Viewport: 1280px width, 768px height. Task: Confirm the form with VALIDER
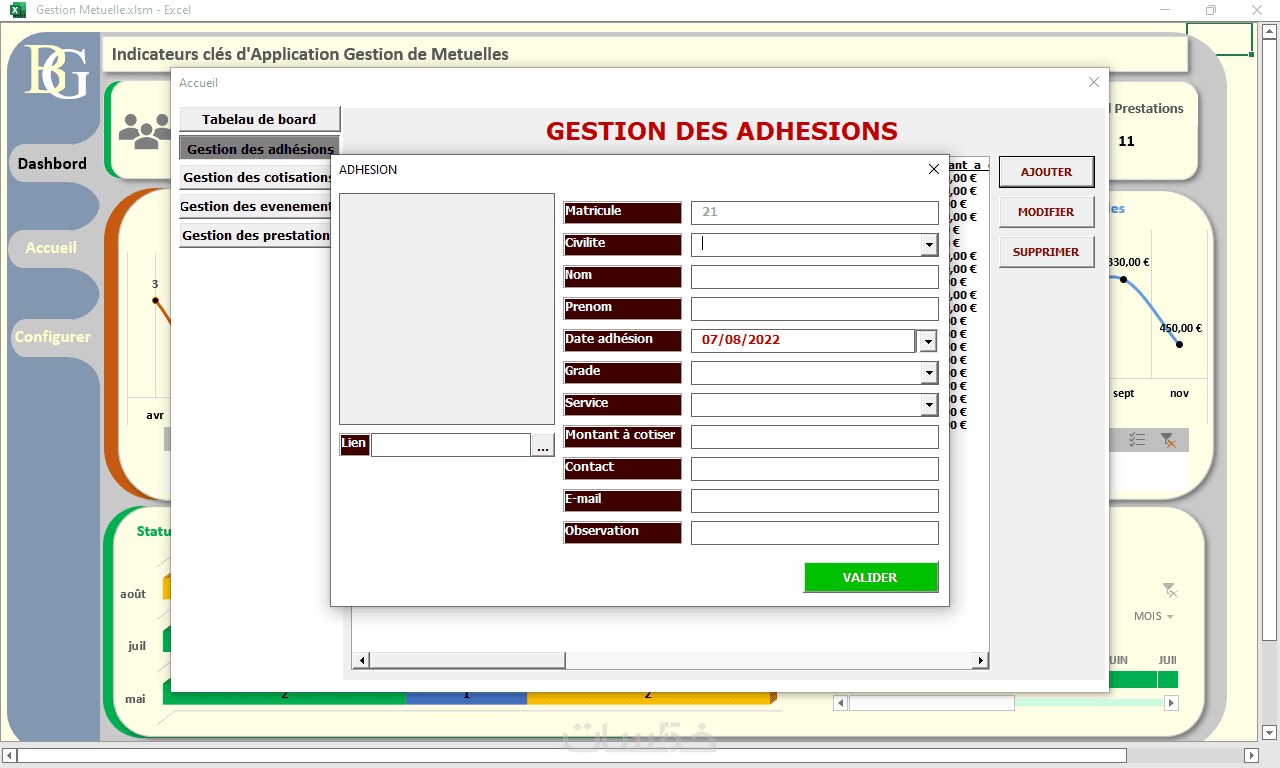tap(870, 577)
